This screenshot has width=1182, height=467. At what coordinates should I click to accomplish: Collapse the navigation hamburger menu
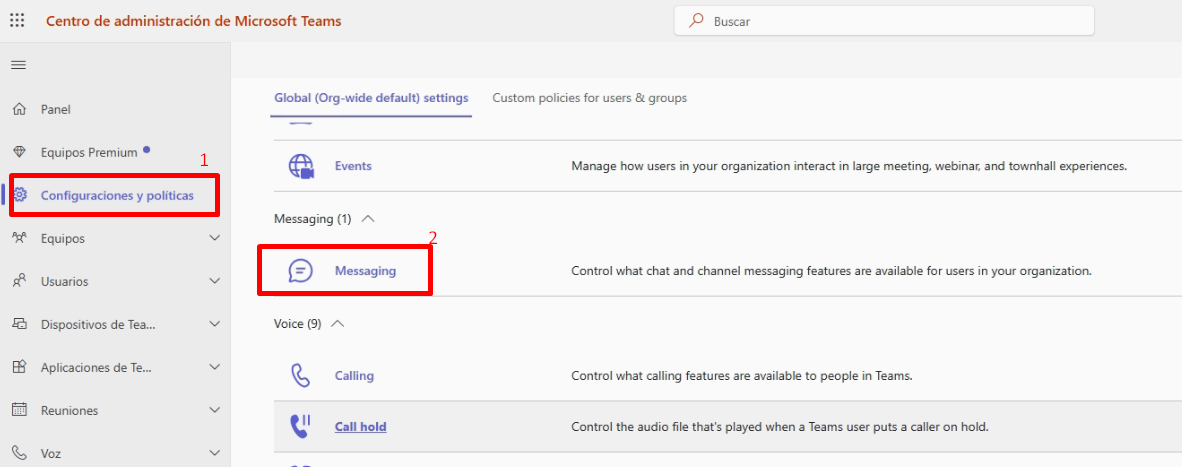click(18, 65)
